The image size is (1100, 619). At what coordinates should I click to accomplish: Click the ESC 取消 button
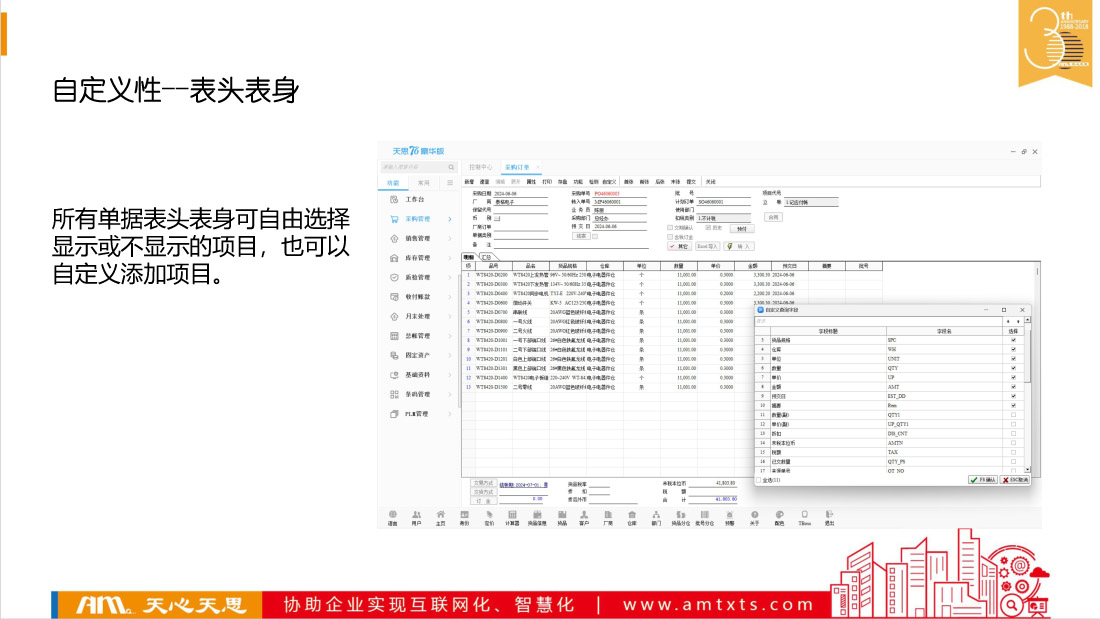click(x=1015, y=480)
